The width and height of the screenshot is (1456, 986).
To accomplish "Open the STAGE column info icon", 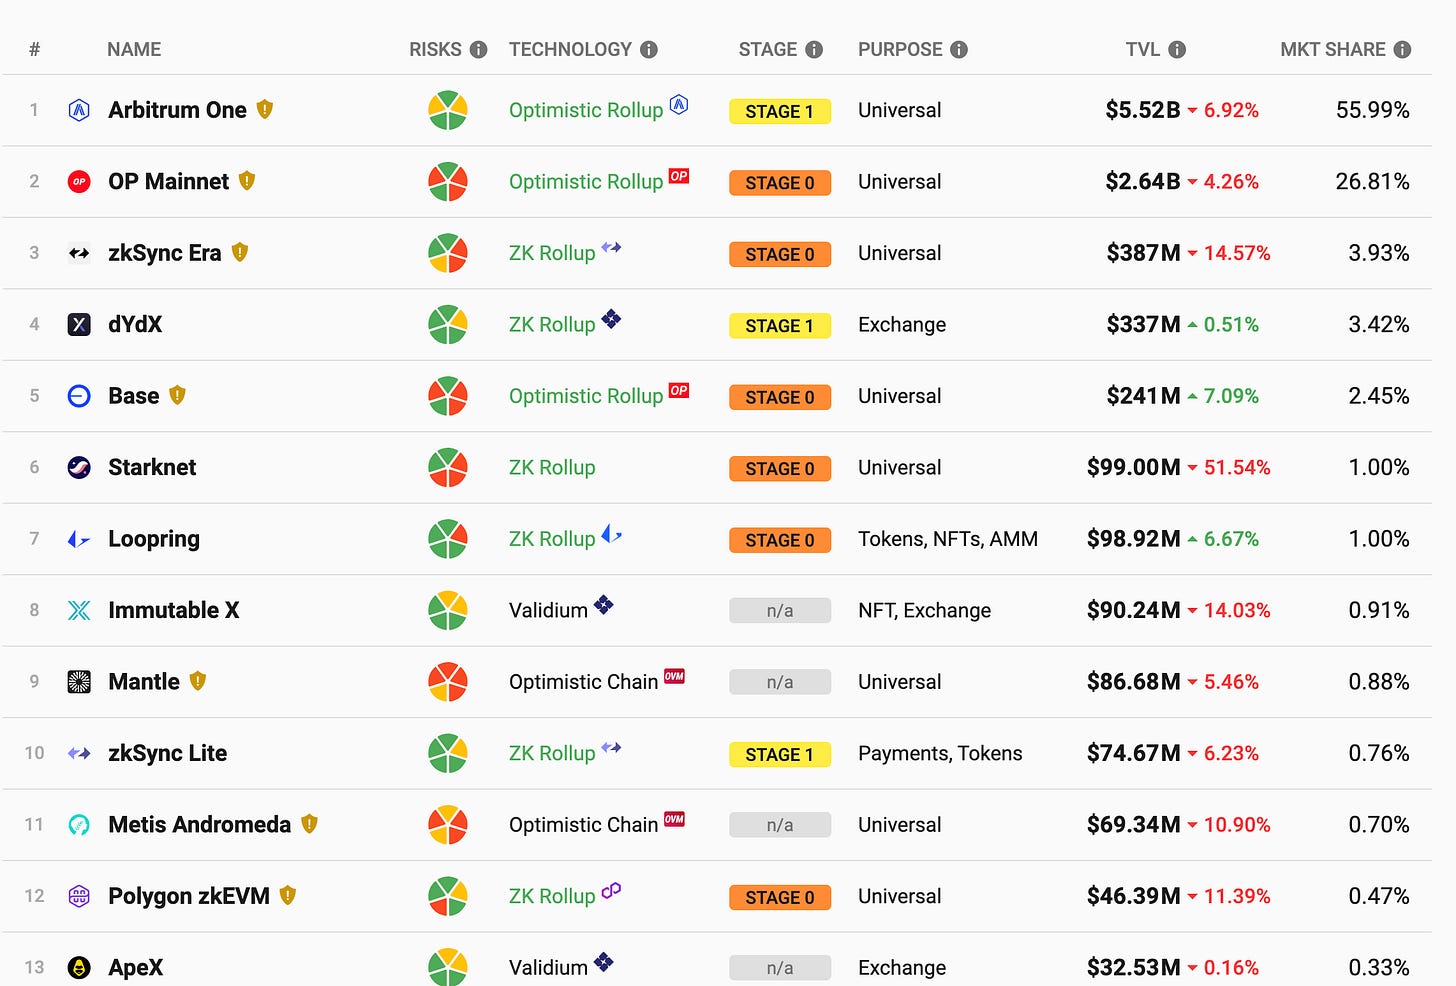I will pos(814,49).
